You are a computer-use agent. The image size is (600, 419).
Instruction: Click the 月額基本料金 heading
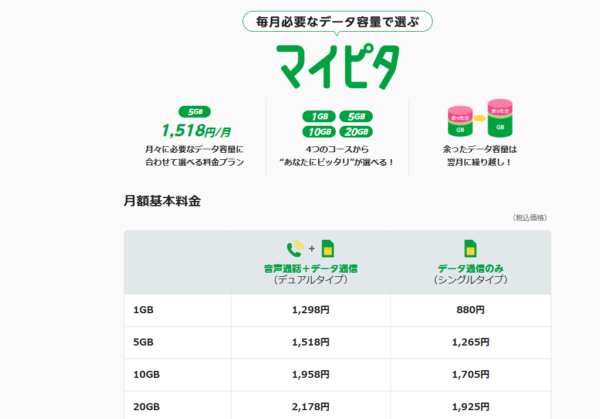click(x=162, y=201)
